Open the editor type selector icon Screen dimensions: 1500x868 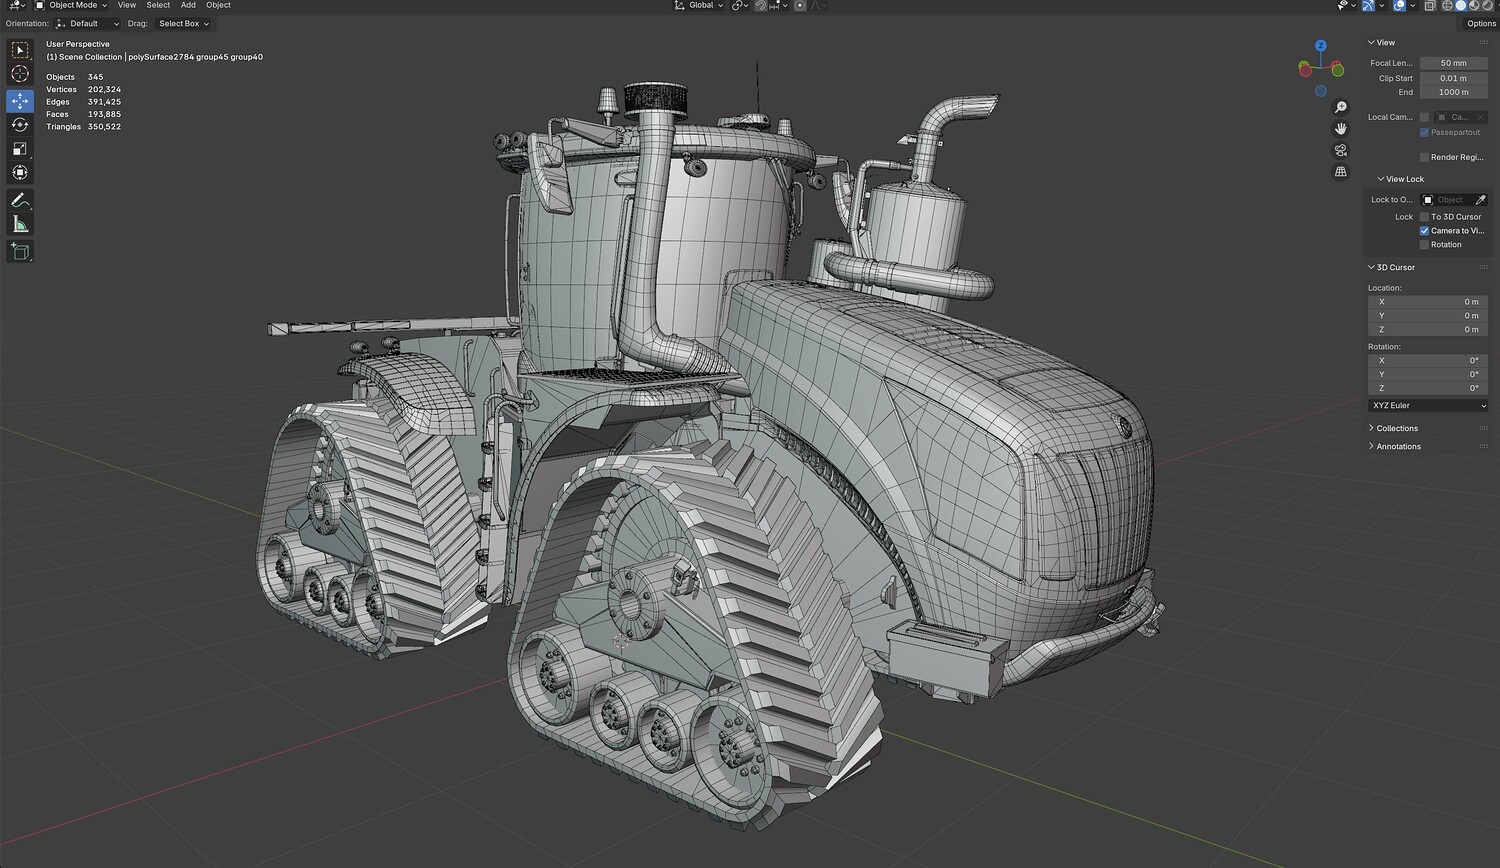tap(16, 5)
